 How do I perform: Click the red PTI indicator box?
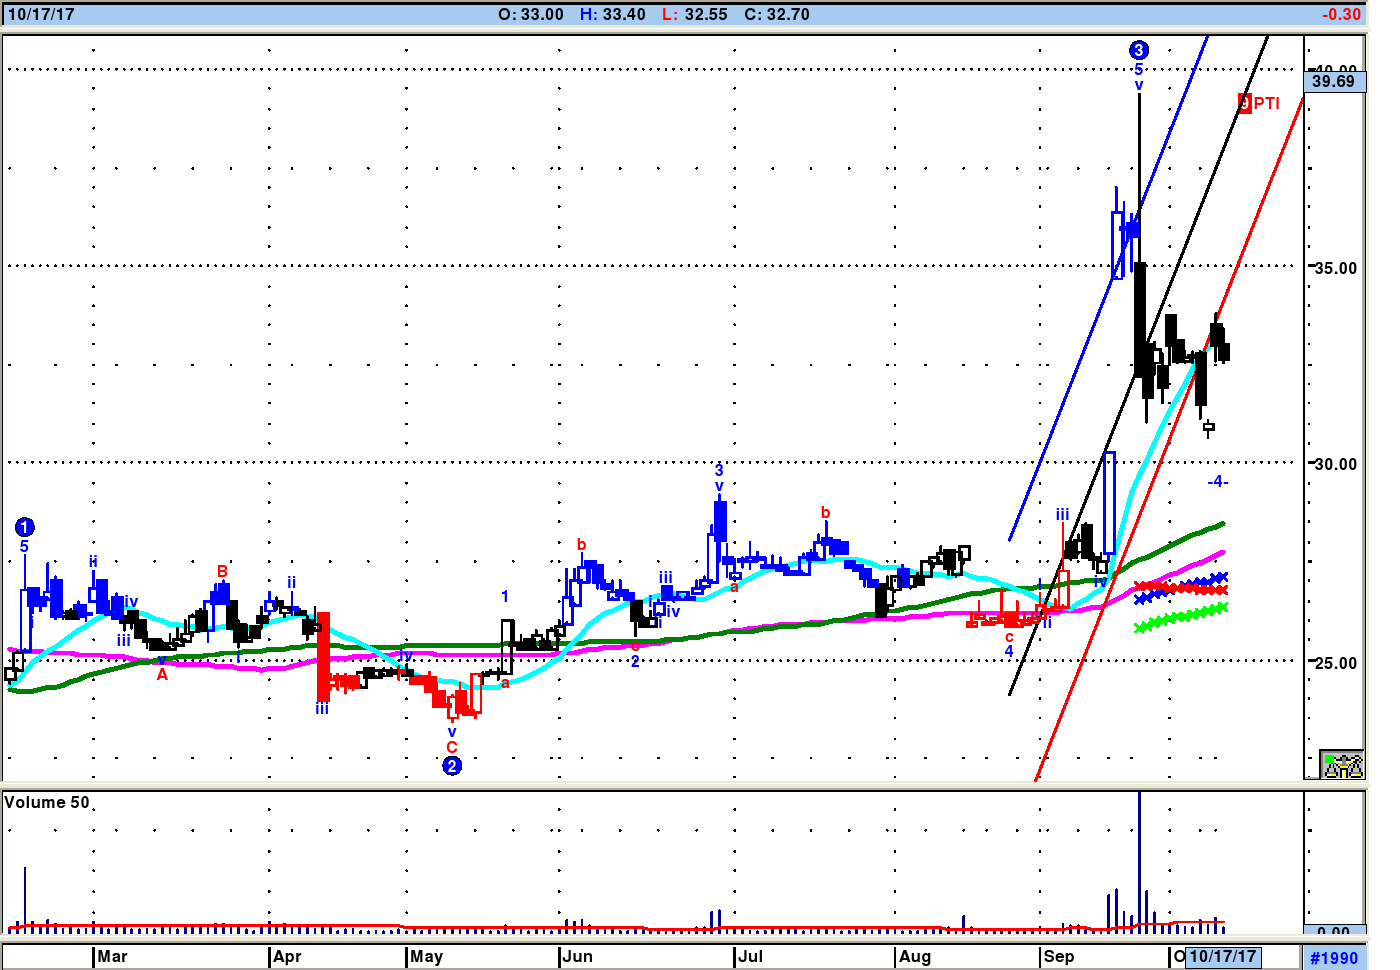[1245, 103]
